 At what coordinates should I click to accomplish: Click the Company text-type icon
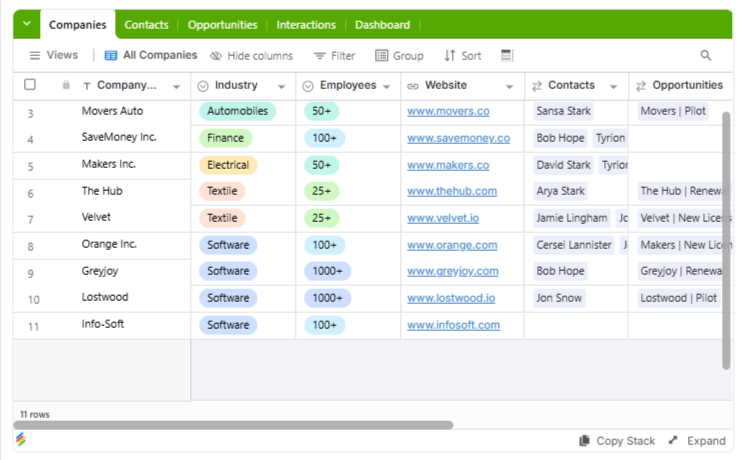click(86, 86)
